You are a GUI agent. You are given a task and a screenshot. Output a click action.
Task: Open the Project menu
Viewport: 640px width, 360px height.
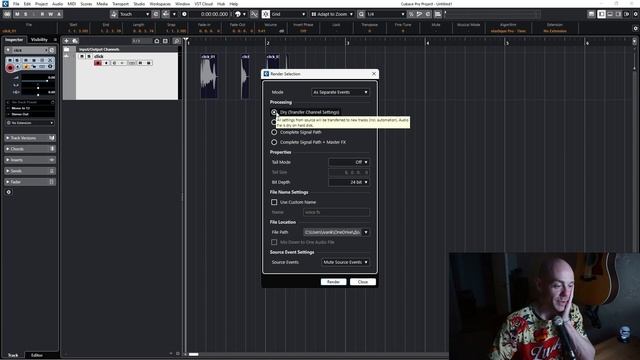coord(41,4)
